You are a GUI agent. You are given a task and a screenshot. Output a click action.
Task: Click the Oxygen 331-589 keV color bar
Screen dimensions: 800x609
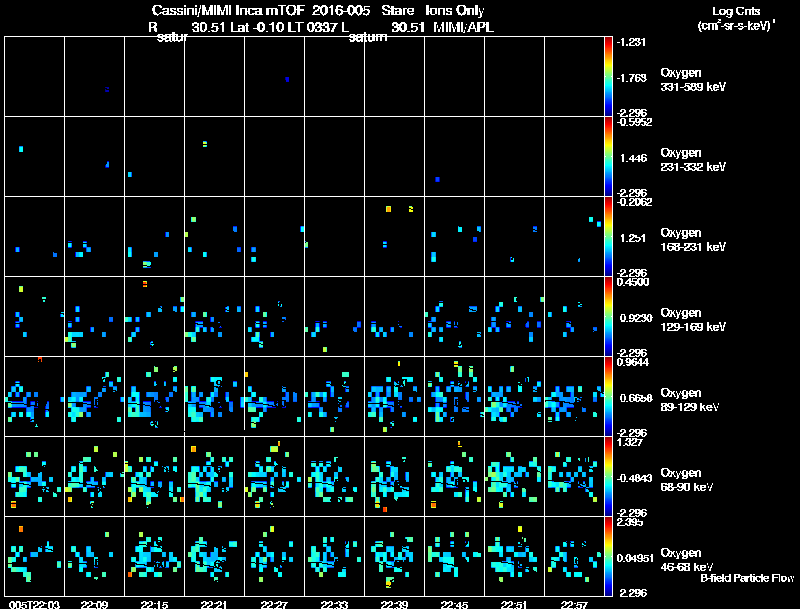pos(608,77)
